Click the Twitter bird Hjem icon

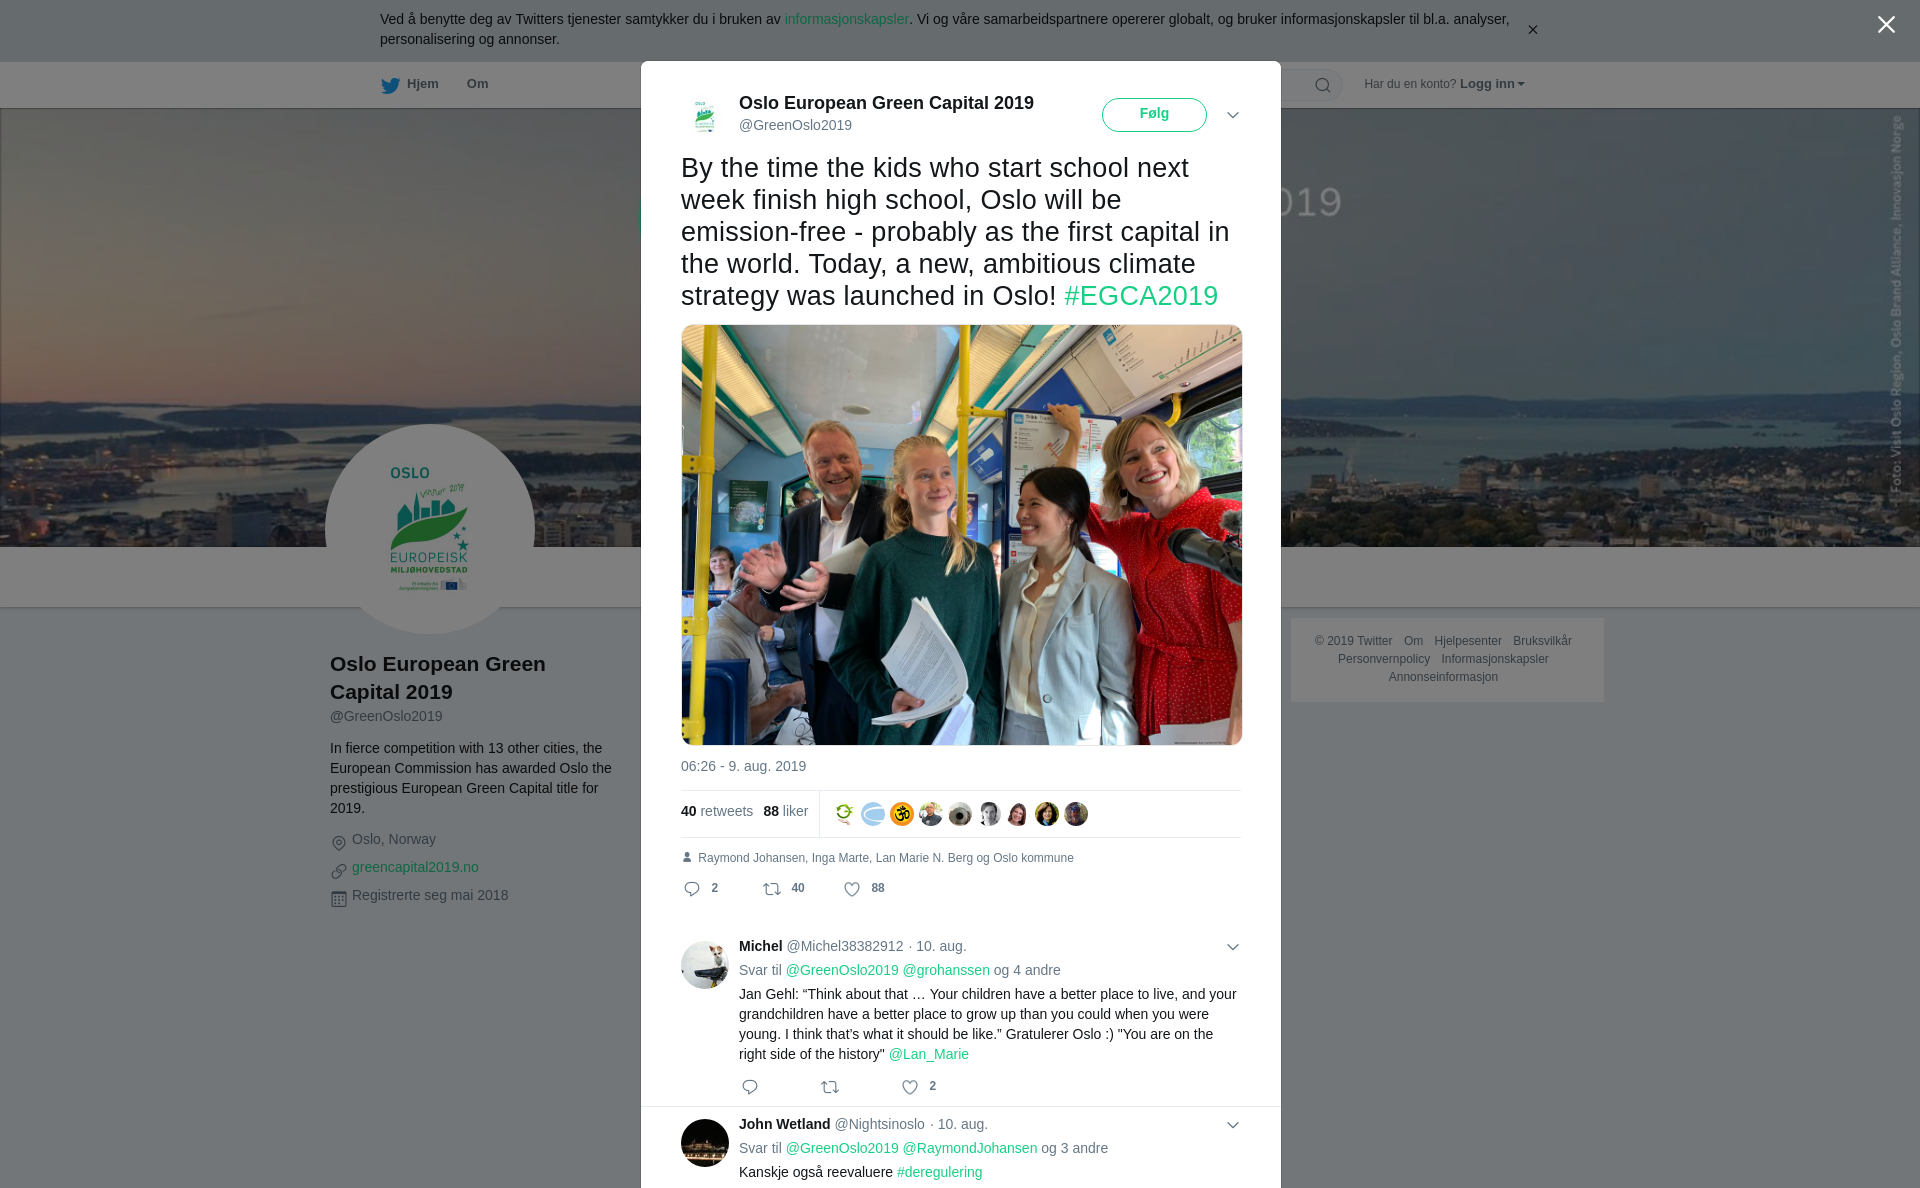[390, 86]
